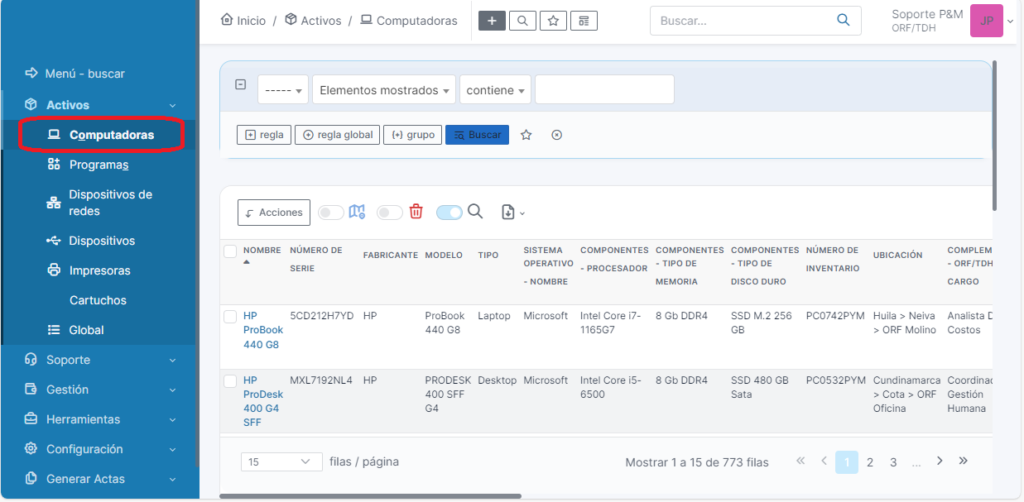Open Dispositivos de redes in the sidebar
Screen dimensions: 1024x502
pyautogui.click(x=110, y=203)
